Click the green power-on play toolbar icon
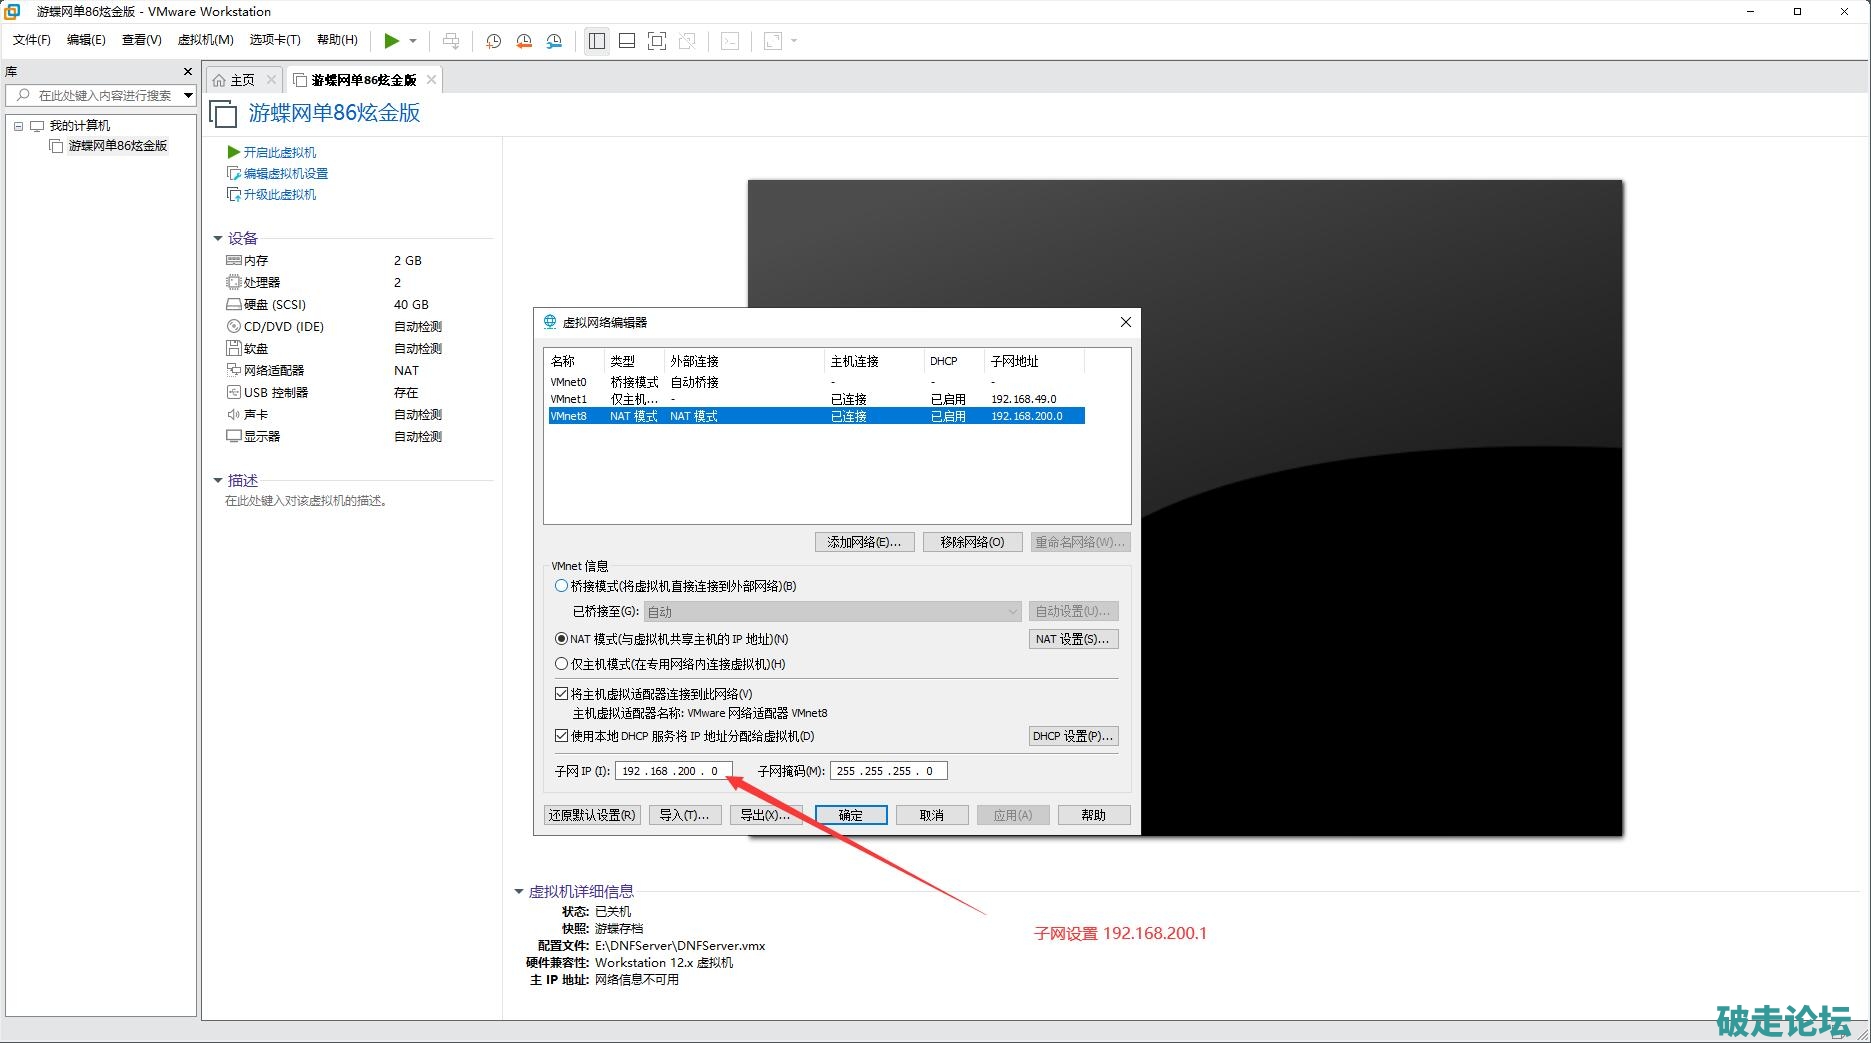Image resolution: width=1871 pixels, height=1043 pixels. pyautogui.click(x=391, y=41)
